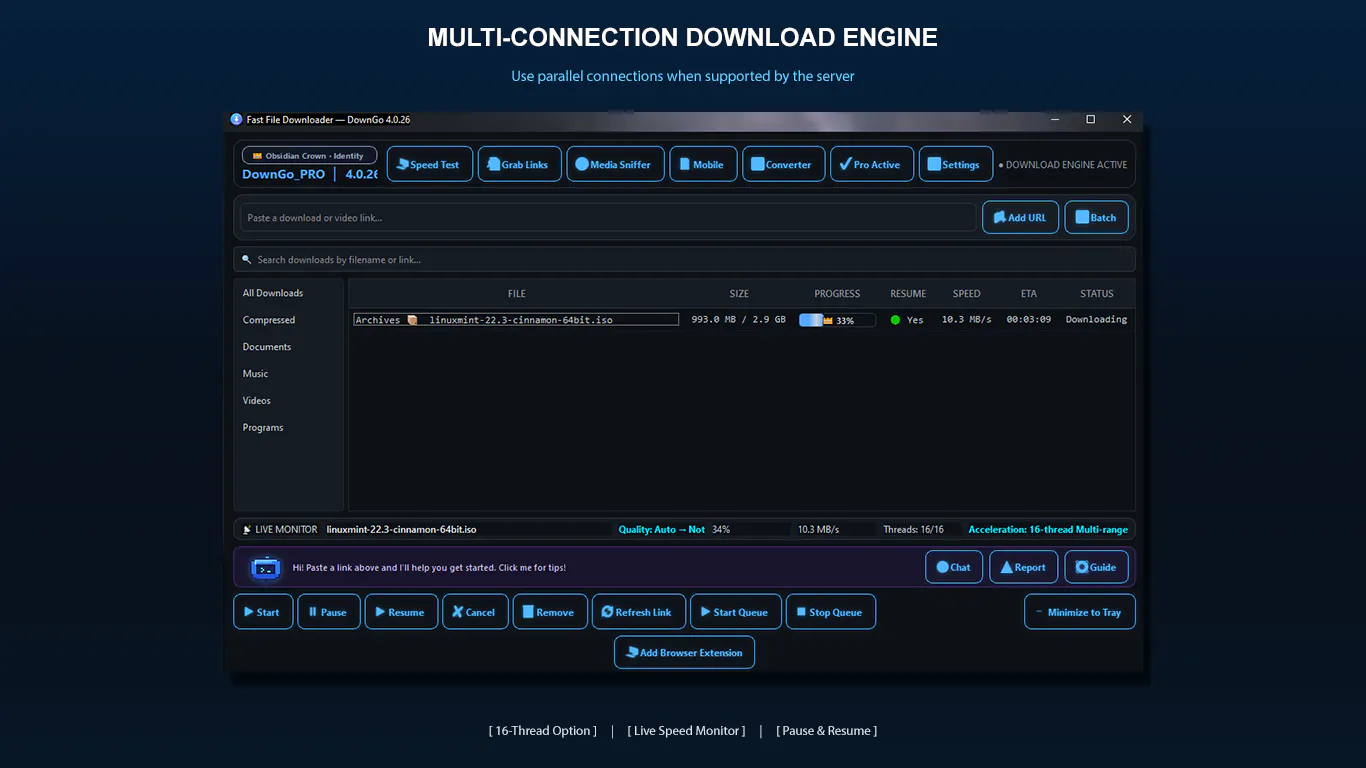
Task: Click Stop Queue
Action: pyautogui.click(x=830, y=612)
